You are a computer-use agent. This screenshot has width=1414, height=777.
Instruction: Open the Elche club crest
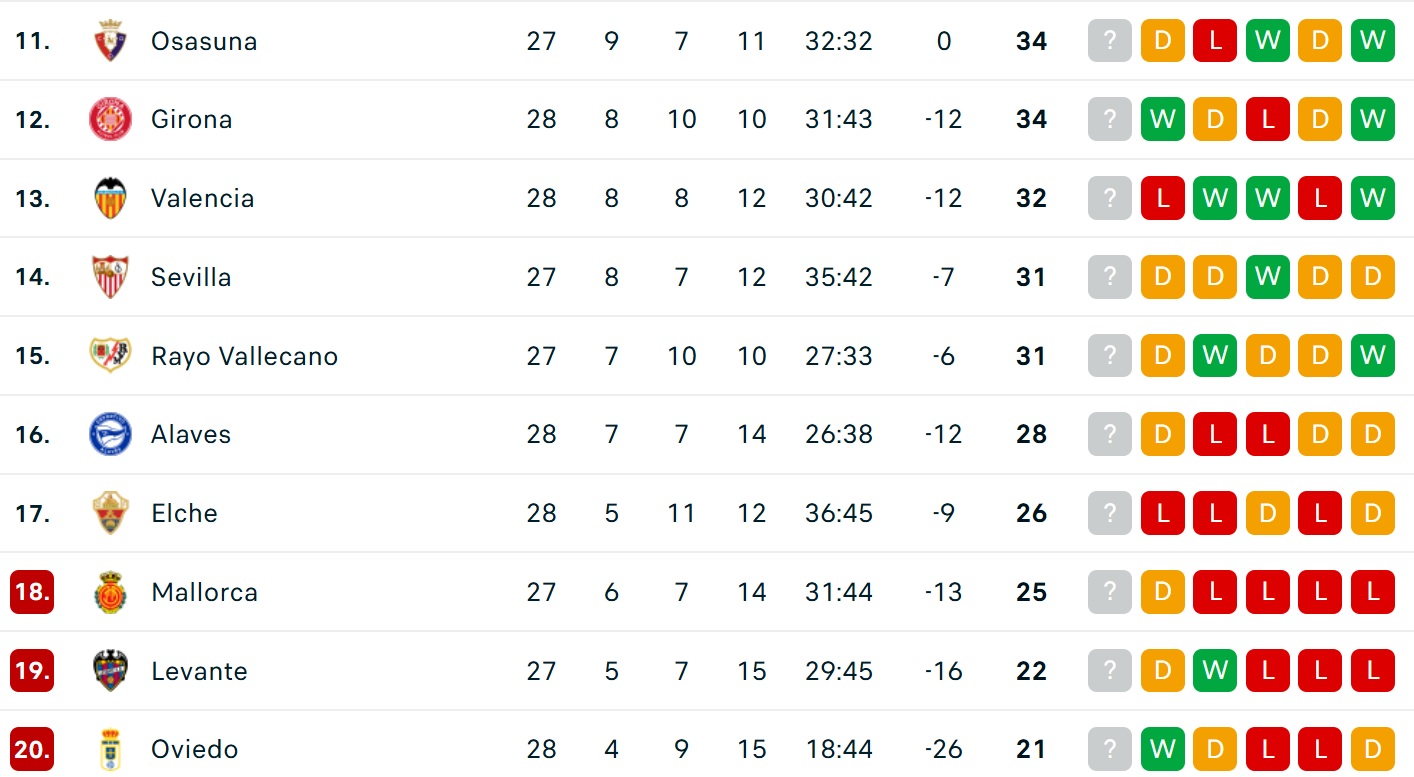(x=110, y=513)
